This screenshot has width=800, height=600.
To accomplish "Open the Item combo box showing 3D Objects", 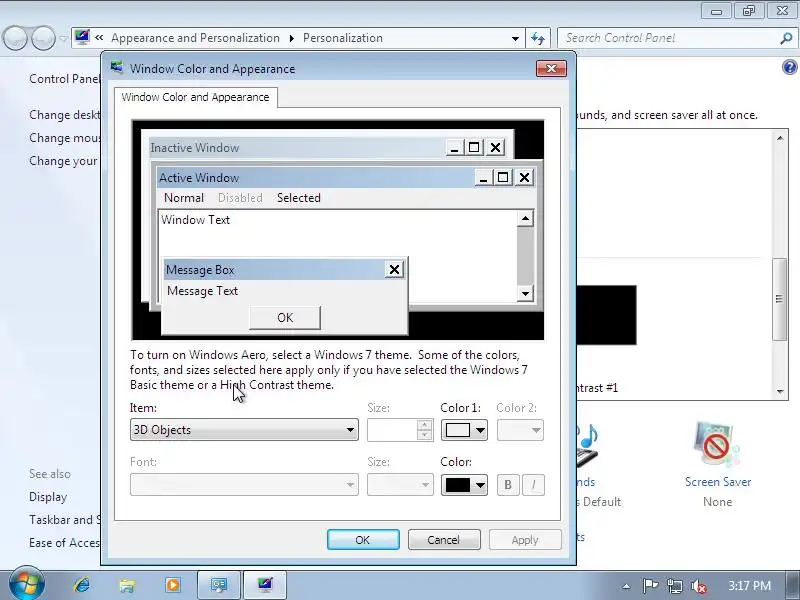I will [244, 430].
